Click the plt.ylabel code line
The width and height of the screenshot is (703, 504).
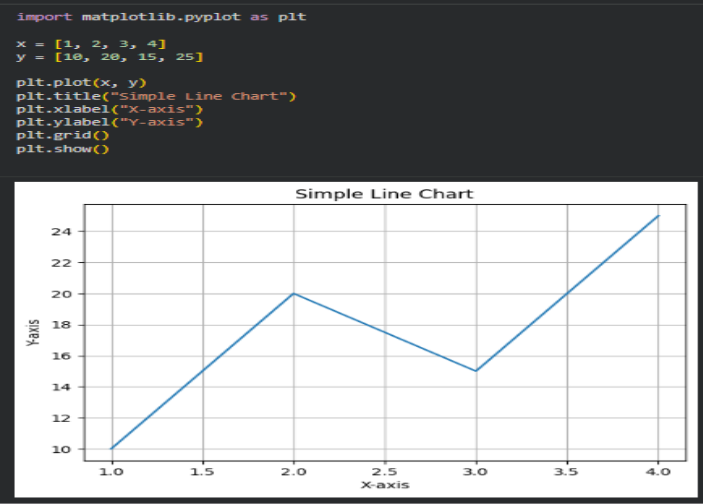click(109, 122)
